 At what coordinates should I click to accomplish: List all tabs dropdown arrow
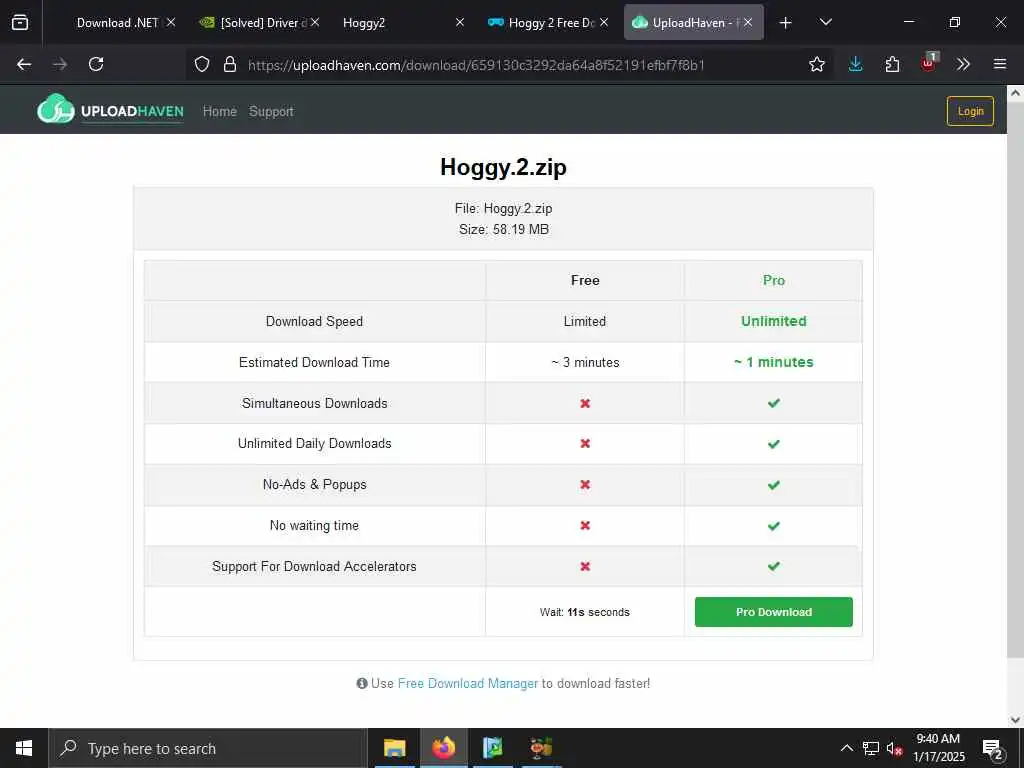pyautogui.click(x=825, y=22)
